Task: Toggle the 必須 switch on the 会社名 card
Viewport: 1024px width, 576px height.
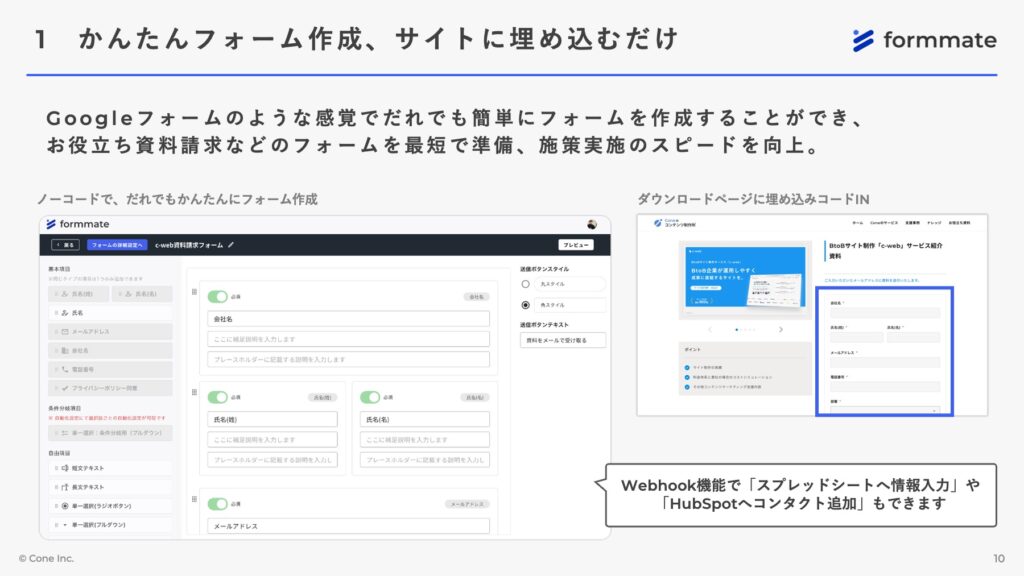Action: point(217,296)
